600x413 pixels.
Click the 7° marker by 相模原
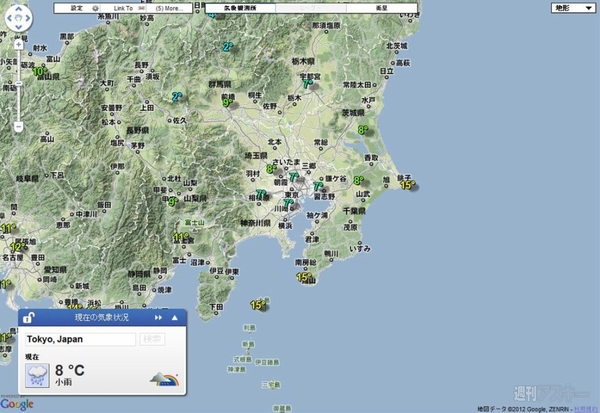tap(261, 194)
